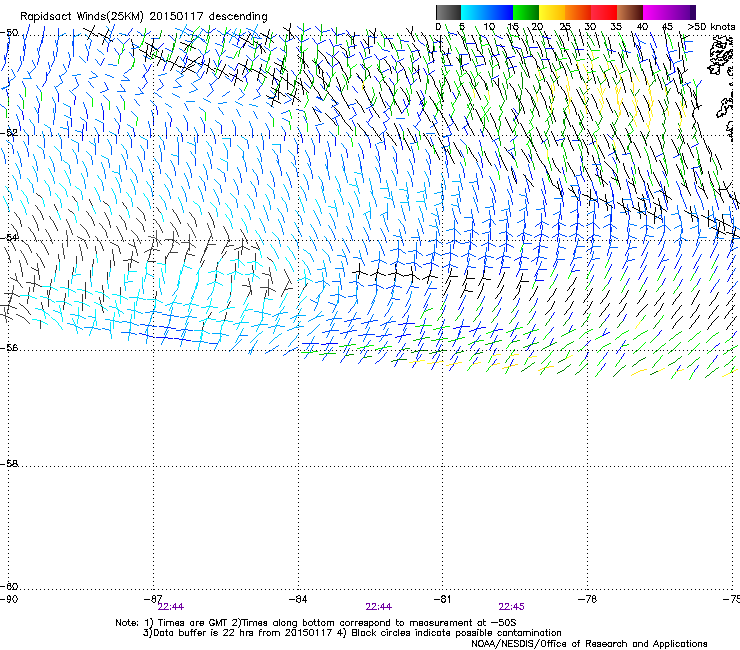Select the red 30-35 knots color band
Image resolution: width=740 pixels, height=650 pixels.
604,12
